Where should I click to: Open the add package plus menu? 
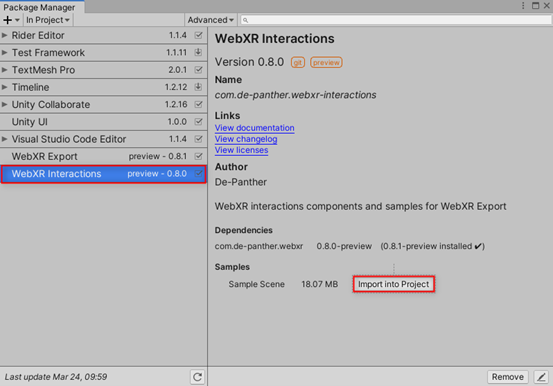point(11,20)
